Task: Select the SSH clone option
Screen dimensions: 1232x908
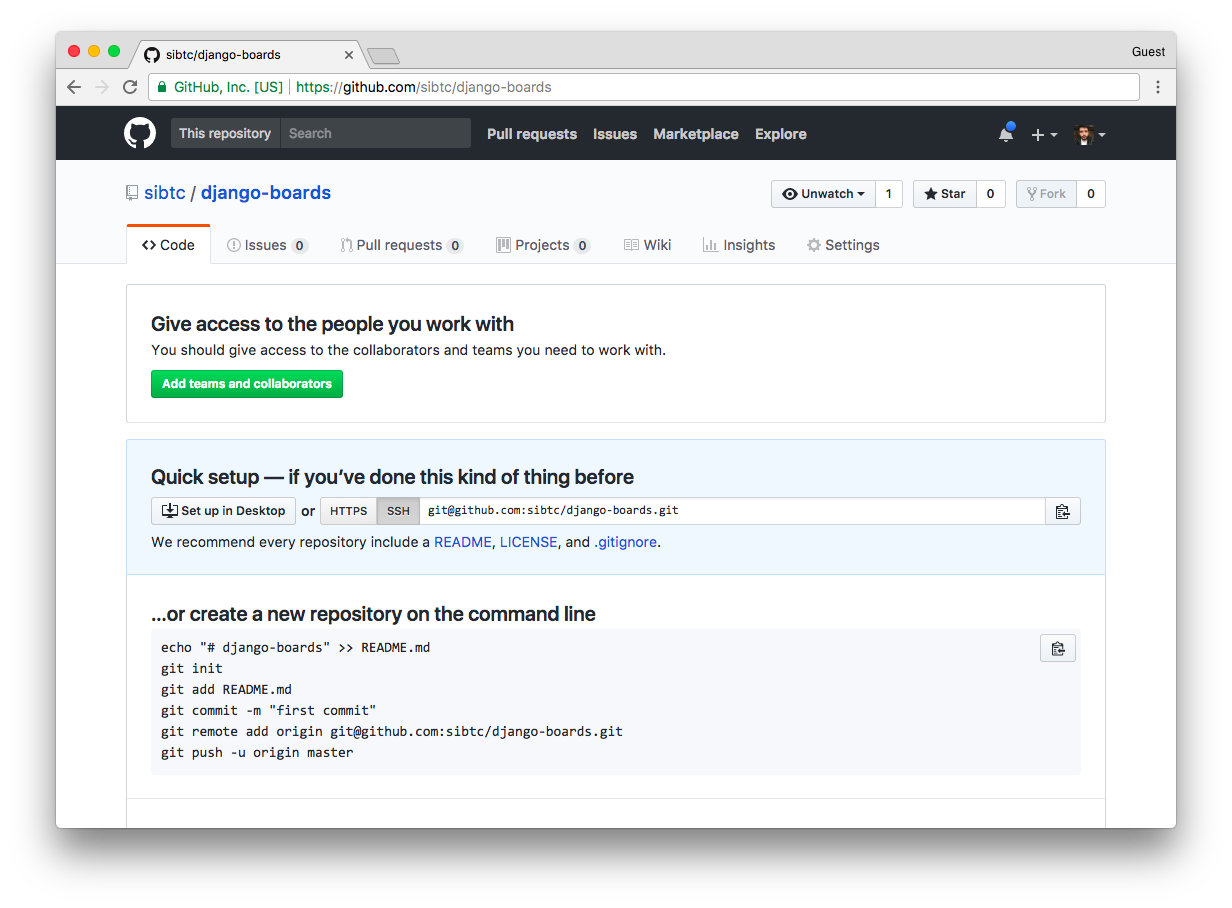Action: 397,511
